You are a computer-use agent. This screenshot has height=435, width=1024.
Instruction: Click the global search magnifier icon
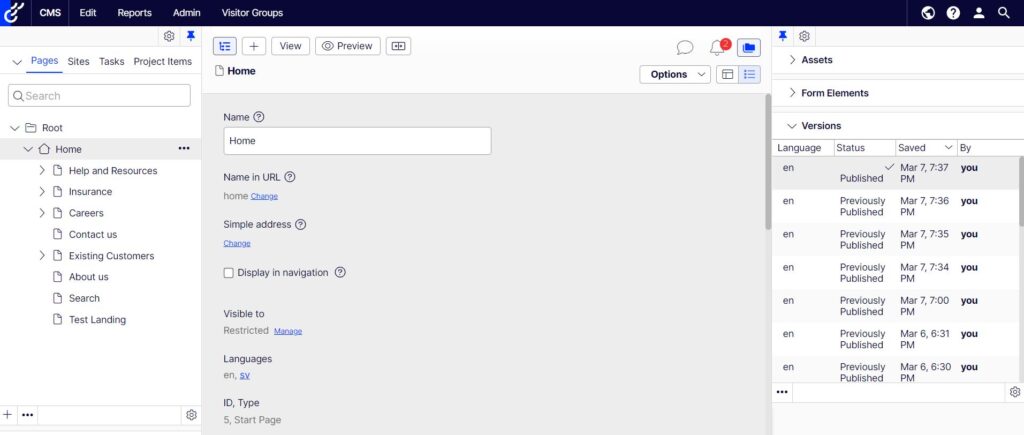pos(1004,13)
